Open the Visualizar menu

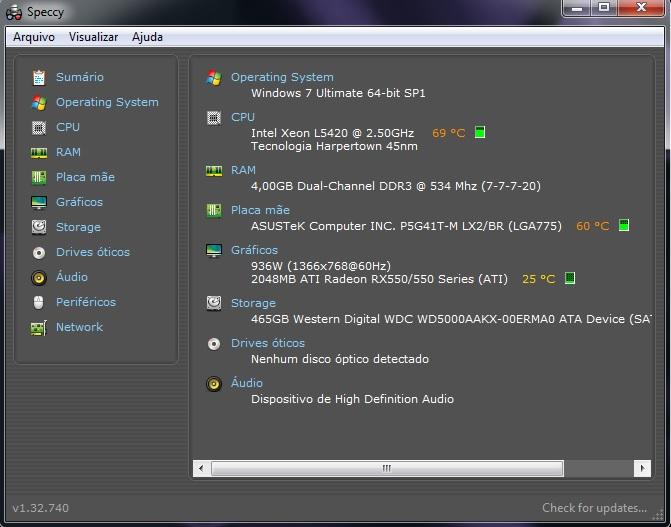(93, 37)
